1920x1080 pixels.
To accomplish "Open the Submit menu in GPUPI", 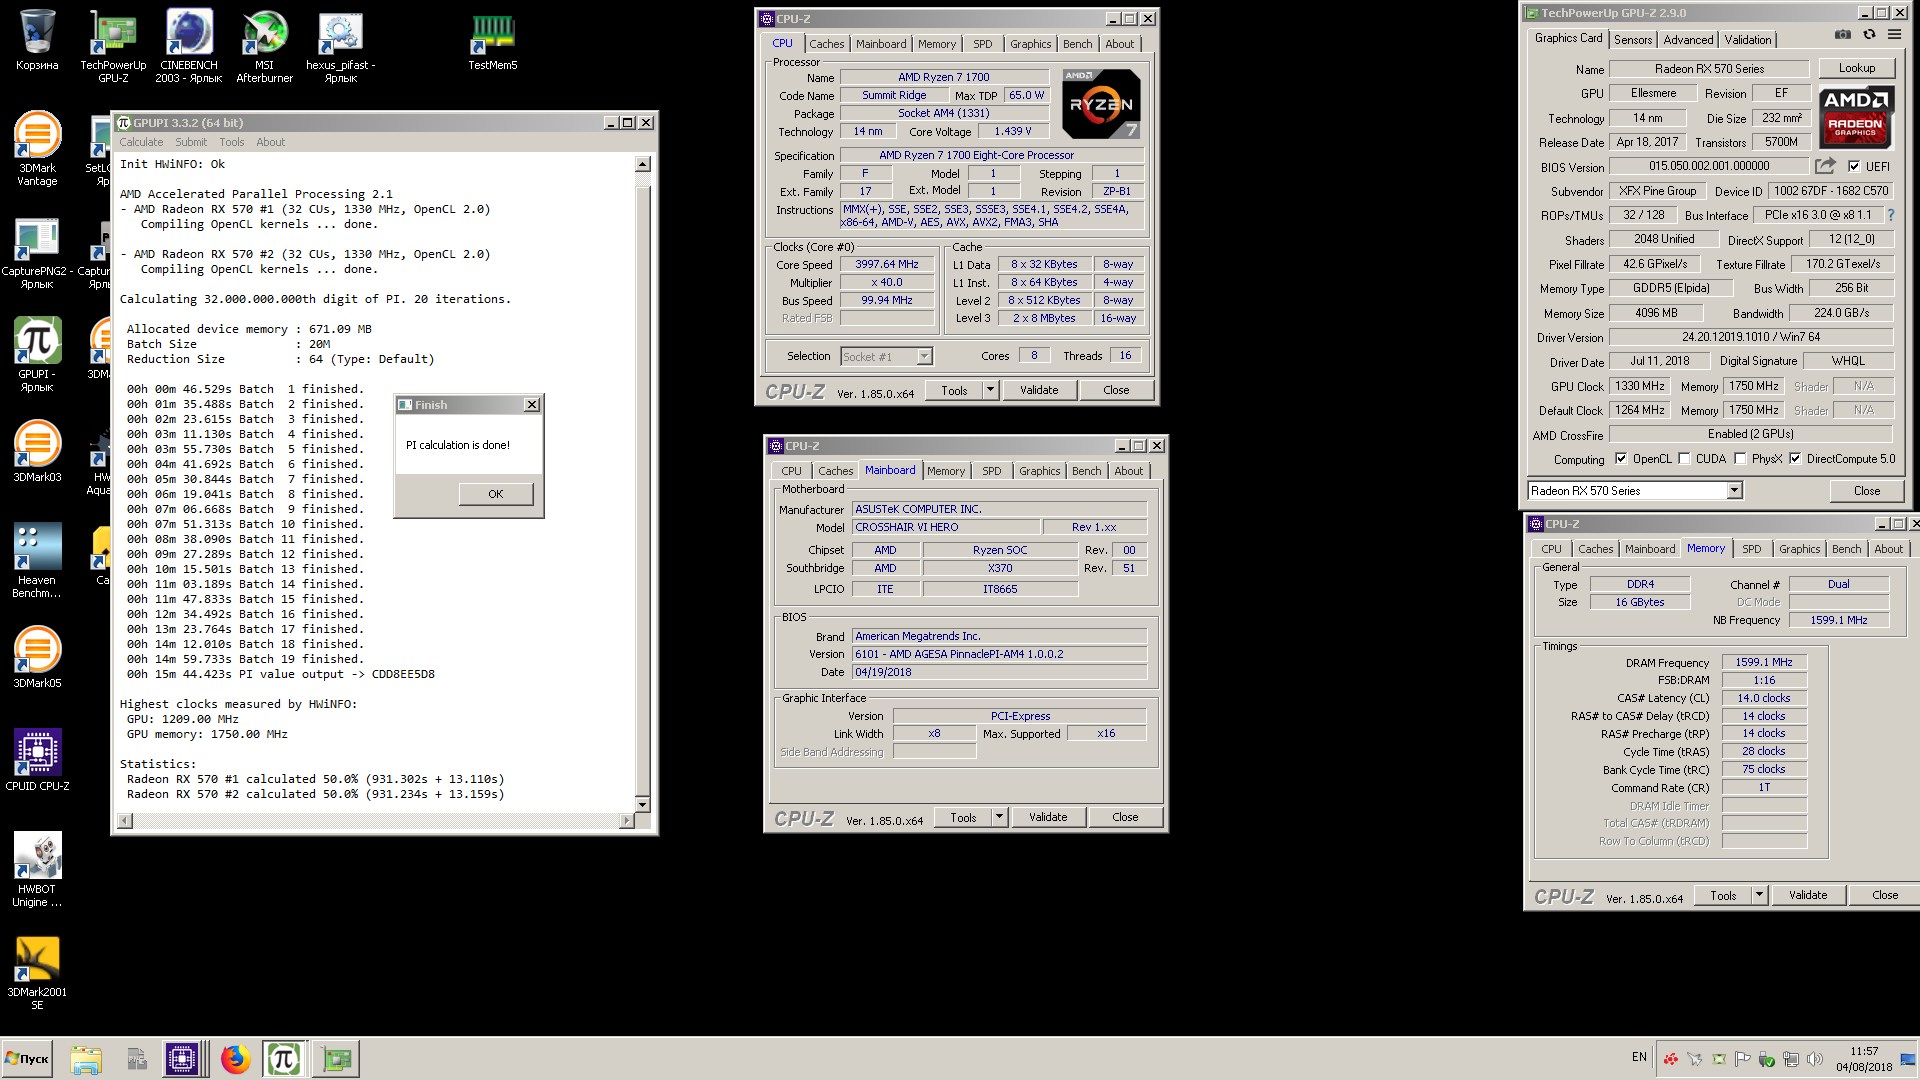I will point(191,142).
